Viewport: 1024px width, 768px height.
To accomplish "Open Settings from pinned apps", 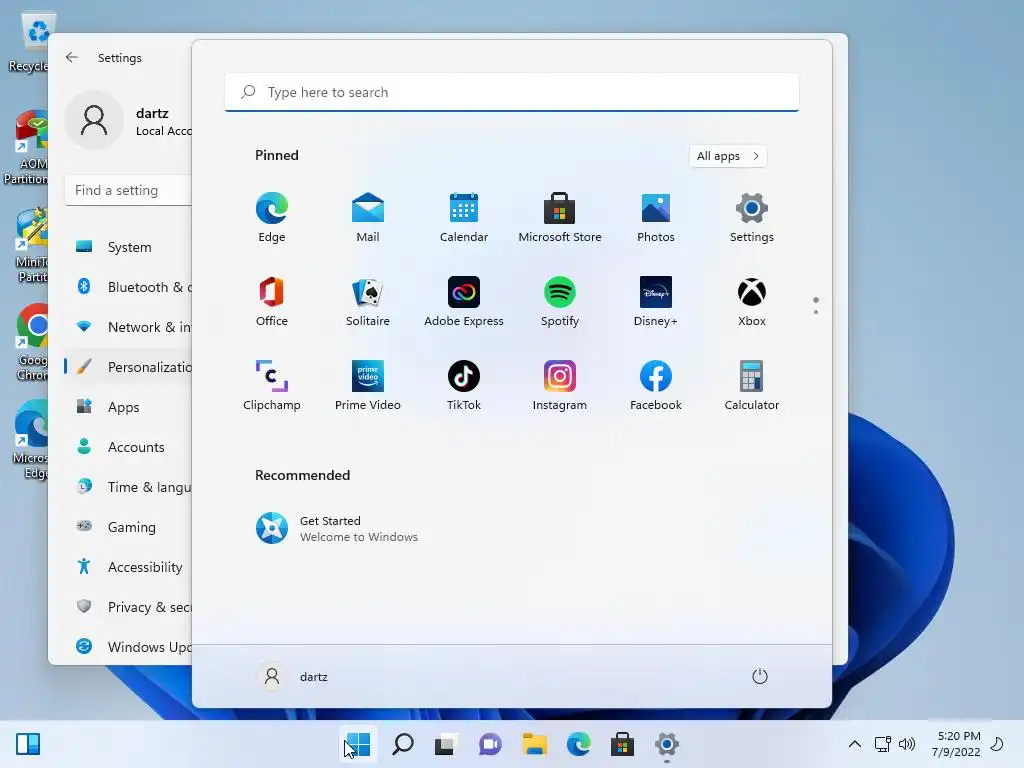I will [x=752, y=218].
